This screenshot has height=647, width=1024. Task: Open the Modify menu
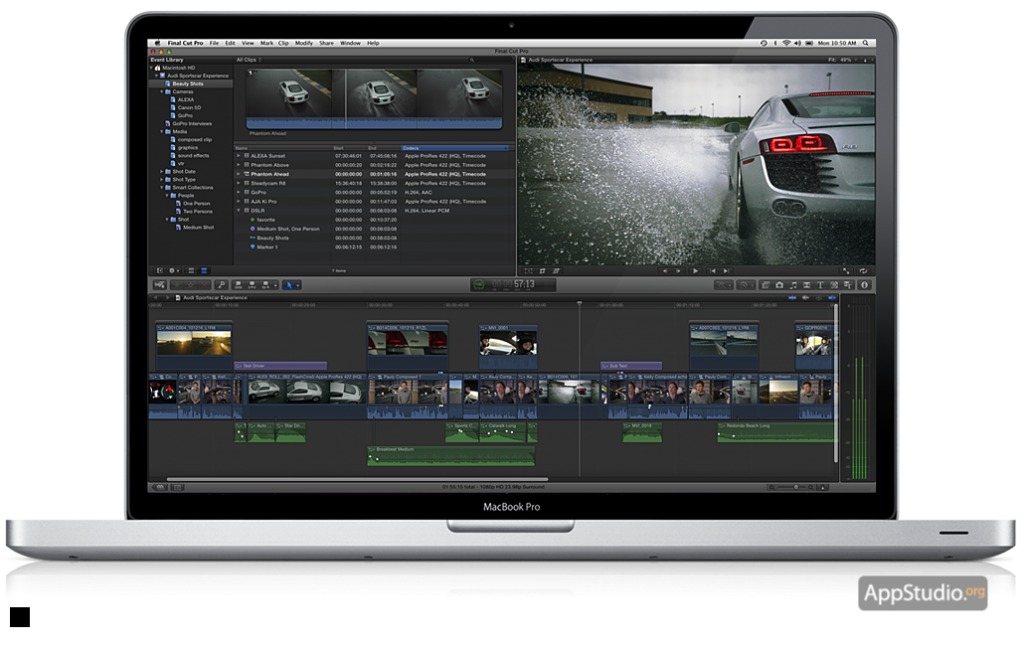(304, 43)
